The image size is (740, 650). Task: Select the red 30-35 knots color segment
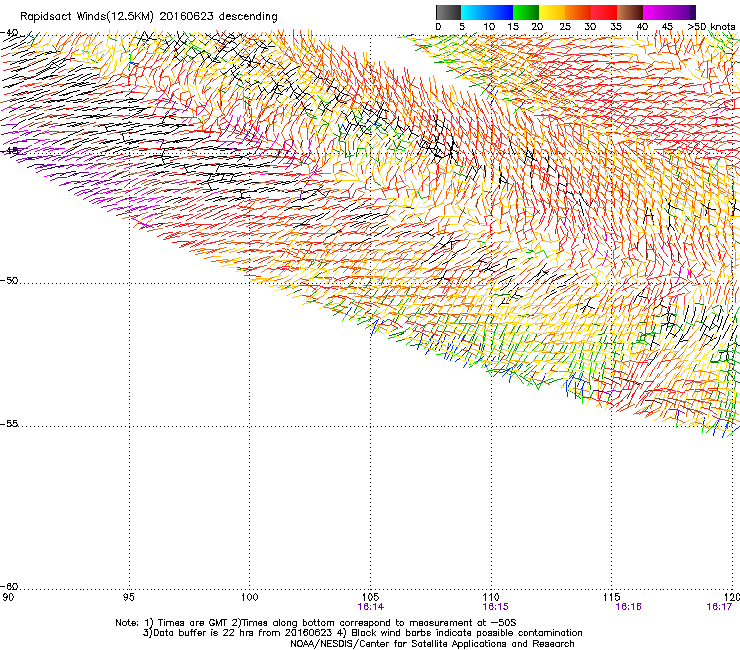point(604,12)
